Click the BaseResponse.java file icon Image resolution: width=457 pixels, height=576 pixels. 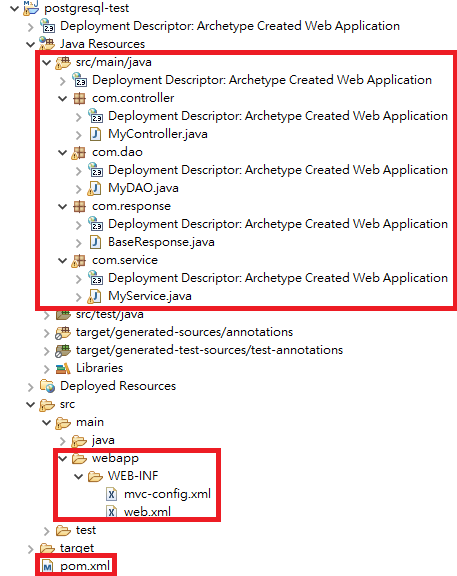tap(96, 242)
